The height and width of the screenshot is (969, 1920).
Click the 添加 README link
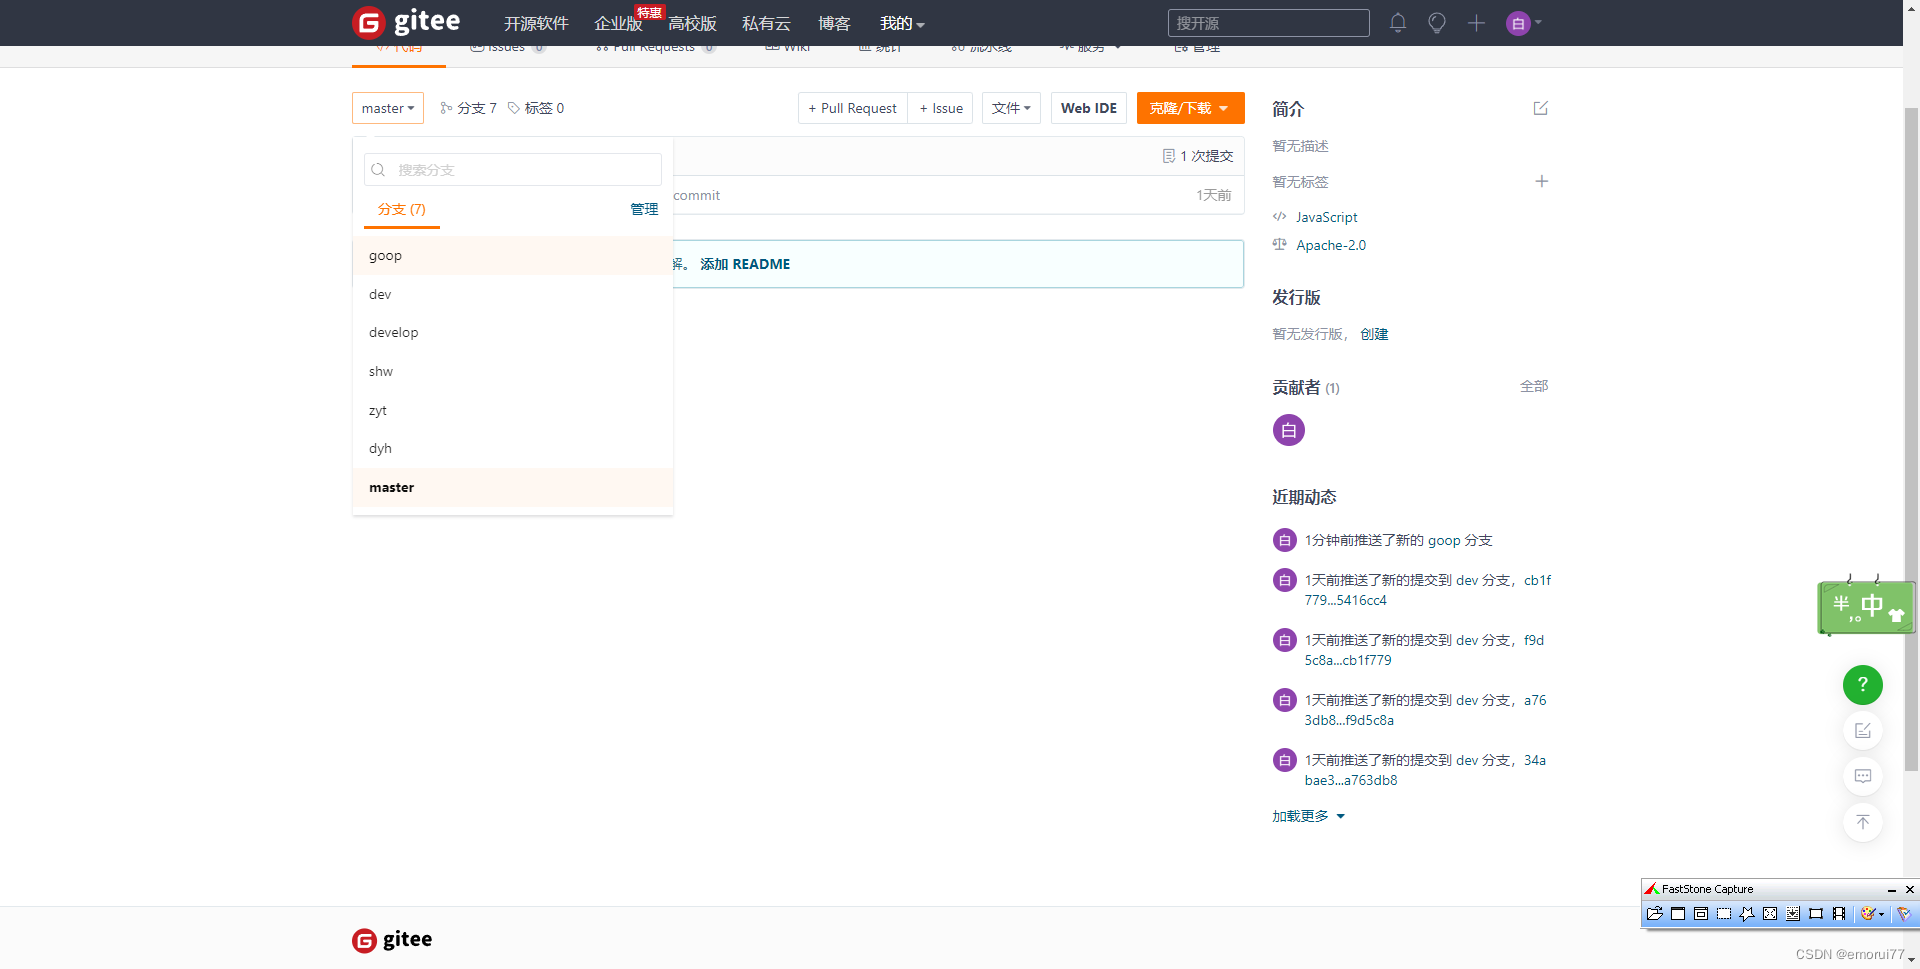pyautogui.click(x=745, y=264)
